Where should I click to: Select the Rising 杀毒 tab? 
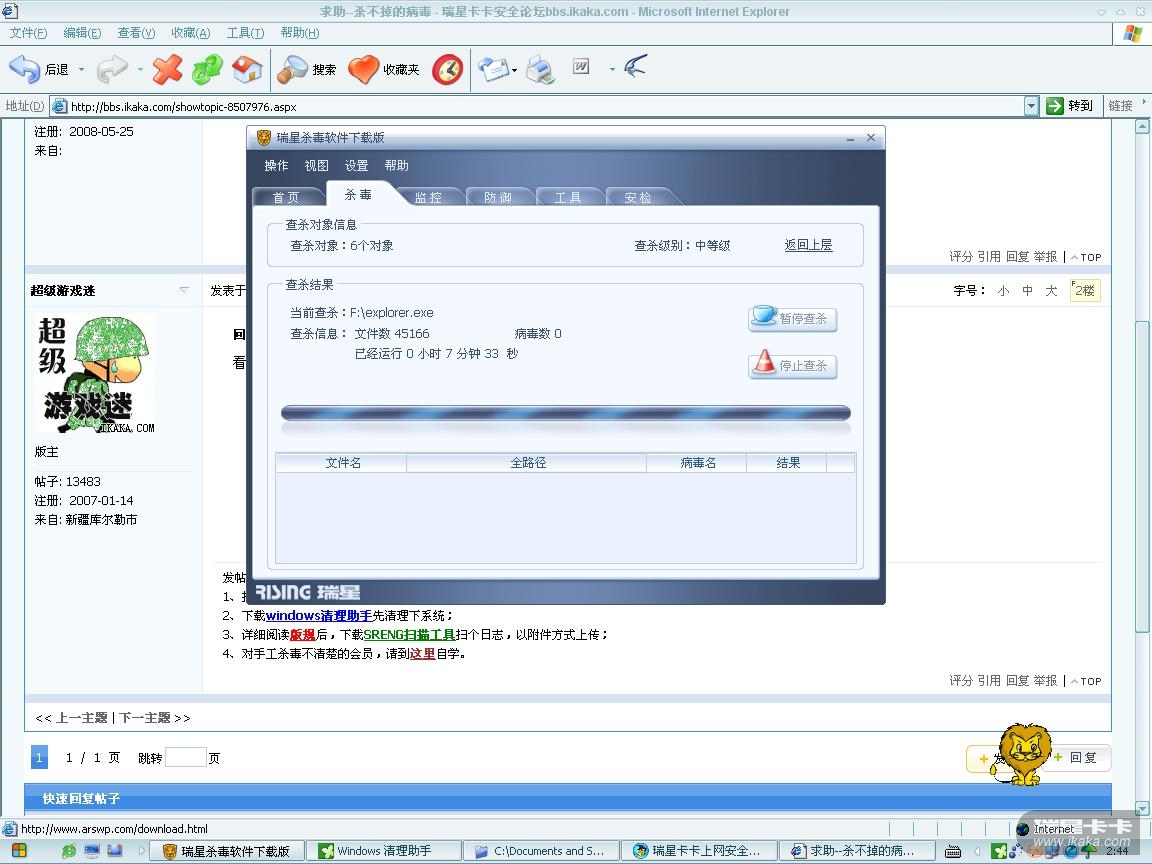point(359,195)
